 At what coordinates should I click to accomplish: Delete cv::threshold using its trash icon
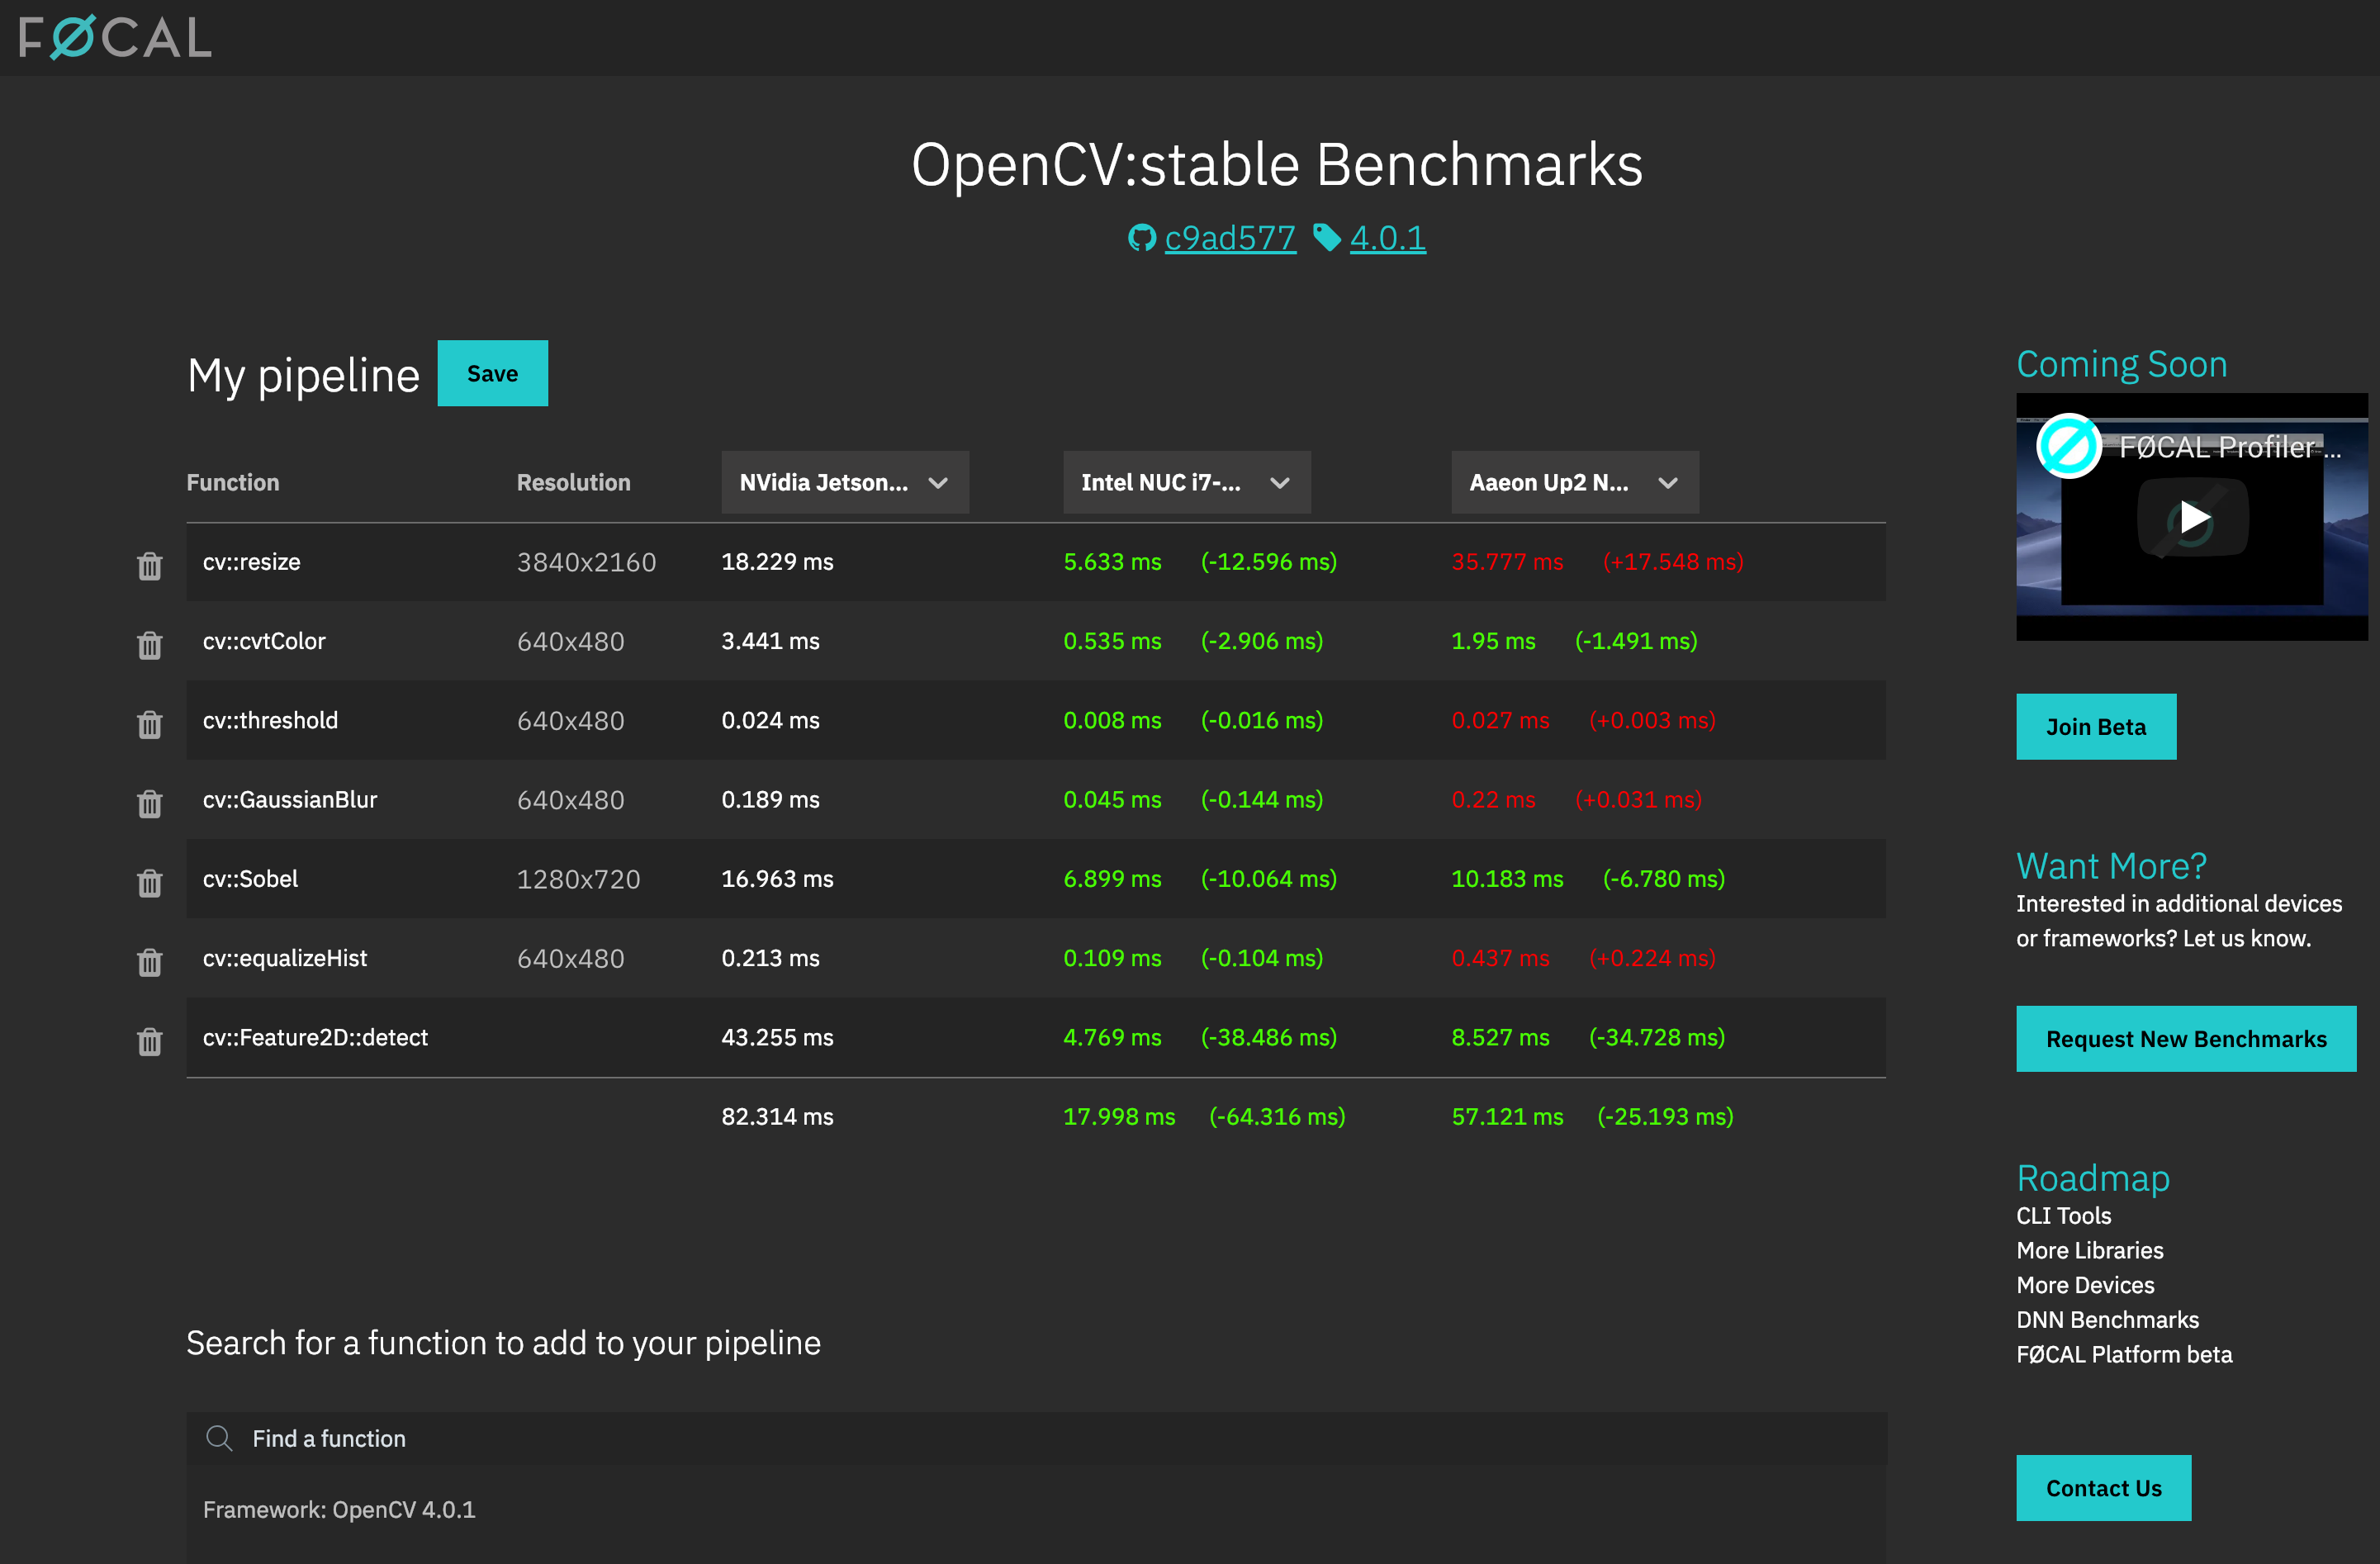(149, 724)
